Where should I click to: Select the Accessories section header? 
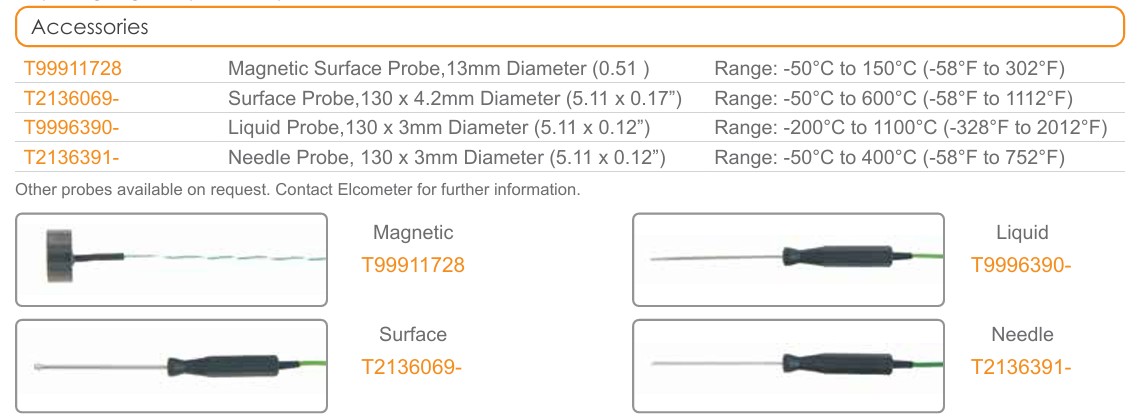(90, 28)
